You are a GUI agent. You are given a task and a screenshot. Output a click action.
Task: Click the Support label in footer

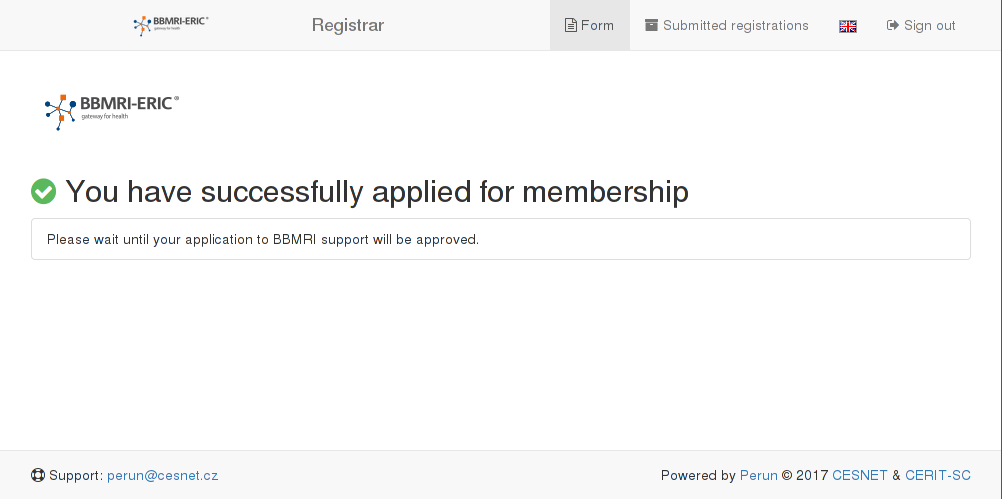click(x=76, y=475)
